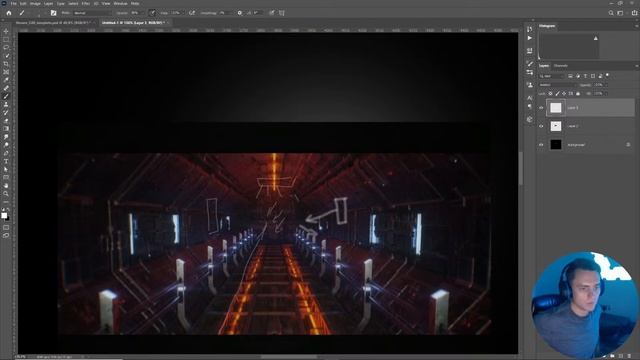Open the File menu

coord(13,3)
